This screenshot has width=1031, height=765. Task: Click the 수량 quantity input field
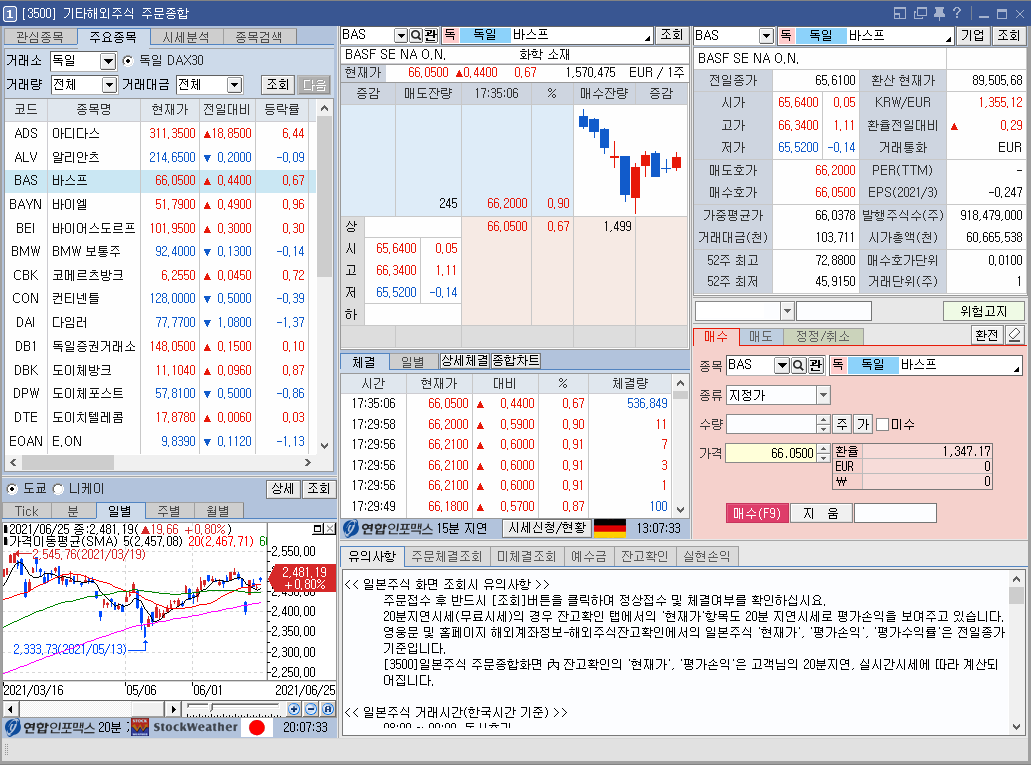771,424
